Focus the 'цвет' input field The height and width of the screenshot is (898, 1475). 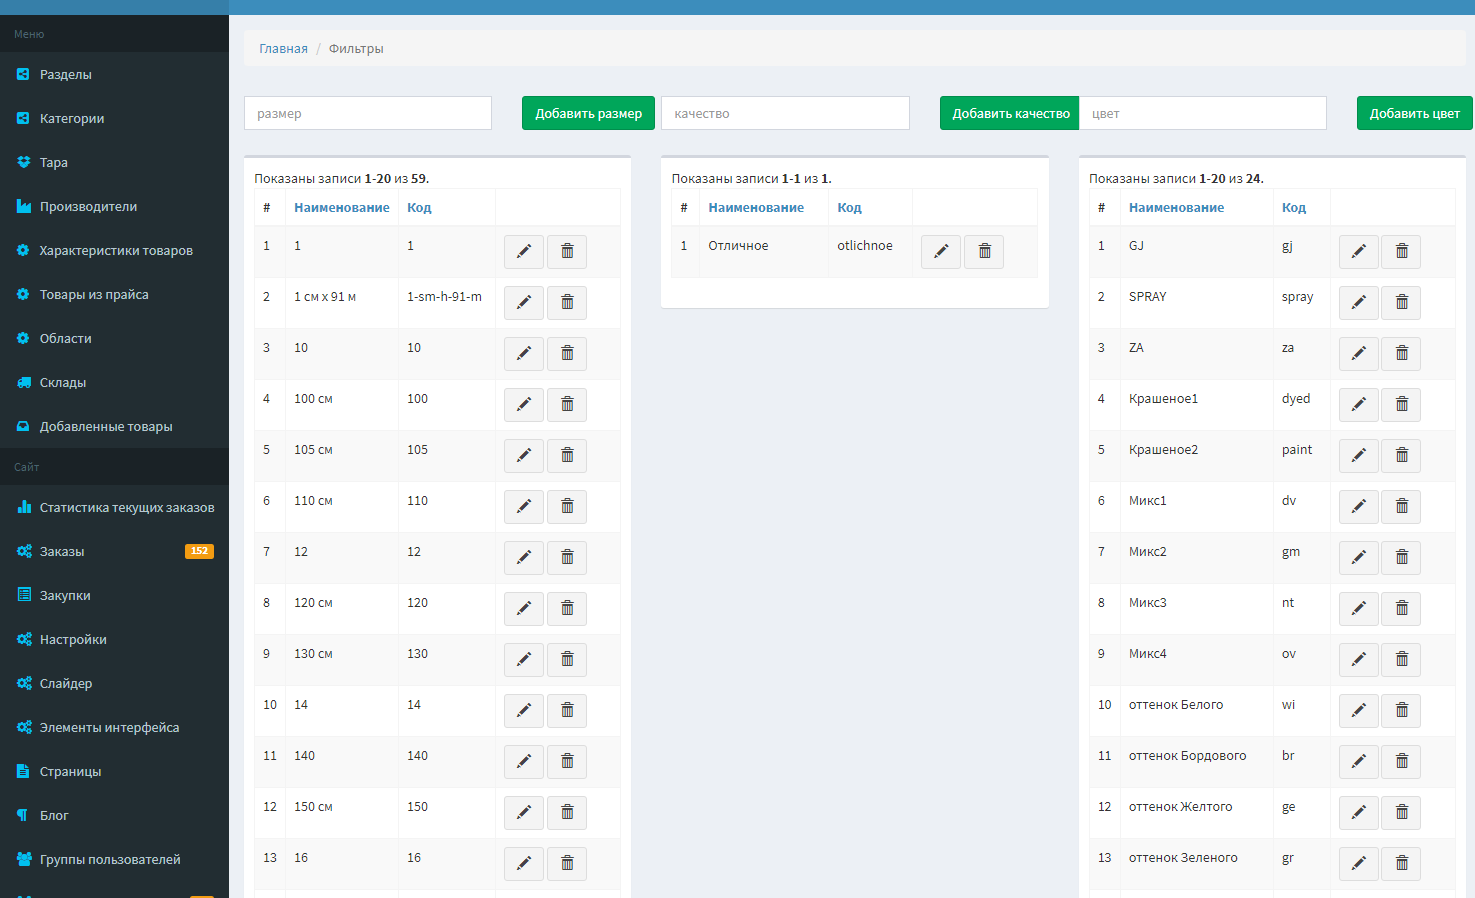(1202, 113)
